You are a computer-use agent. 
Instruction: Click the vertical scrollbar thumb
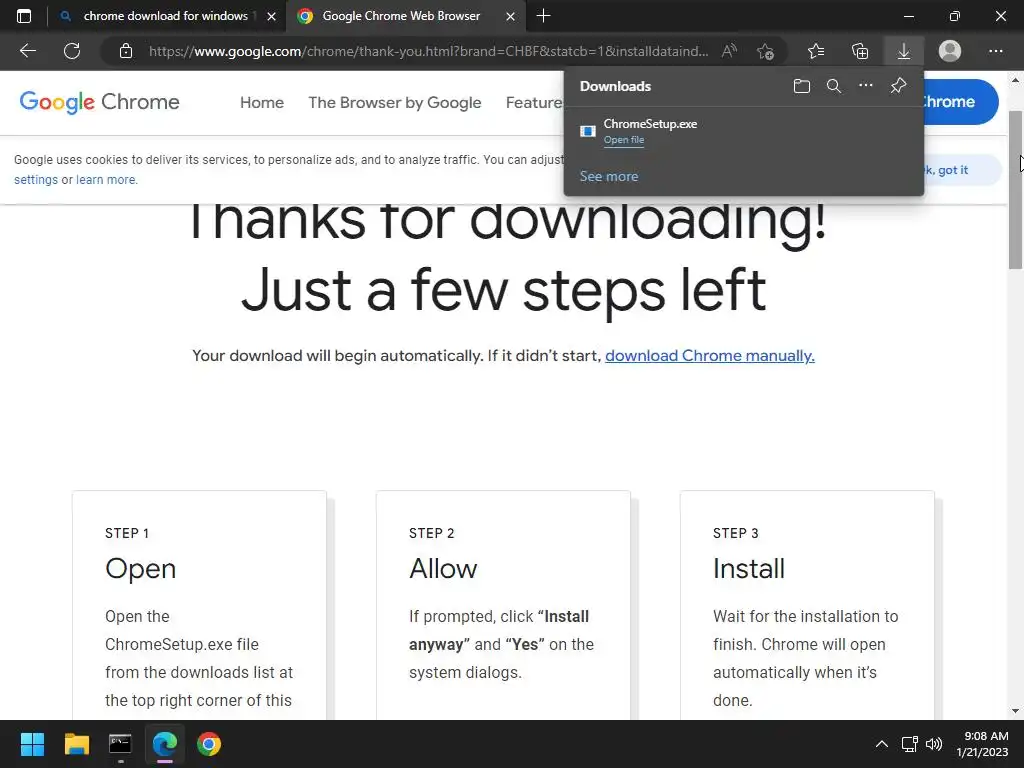pyautogui.click(x=1015, y=189)
